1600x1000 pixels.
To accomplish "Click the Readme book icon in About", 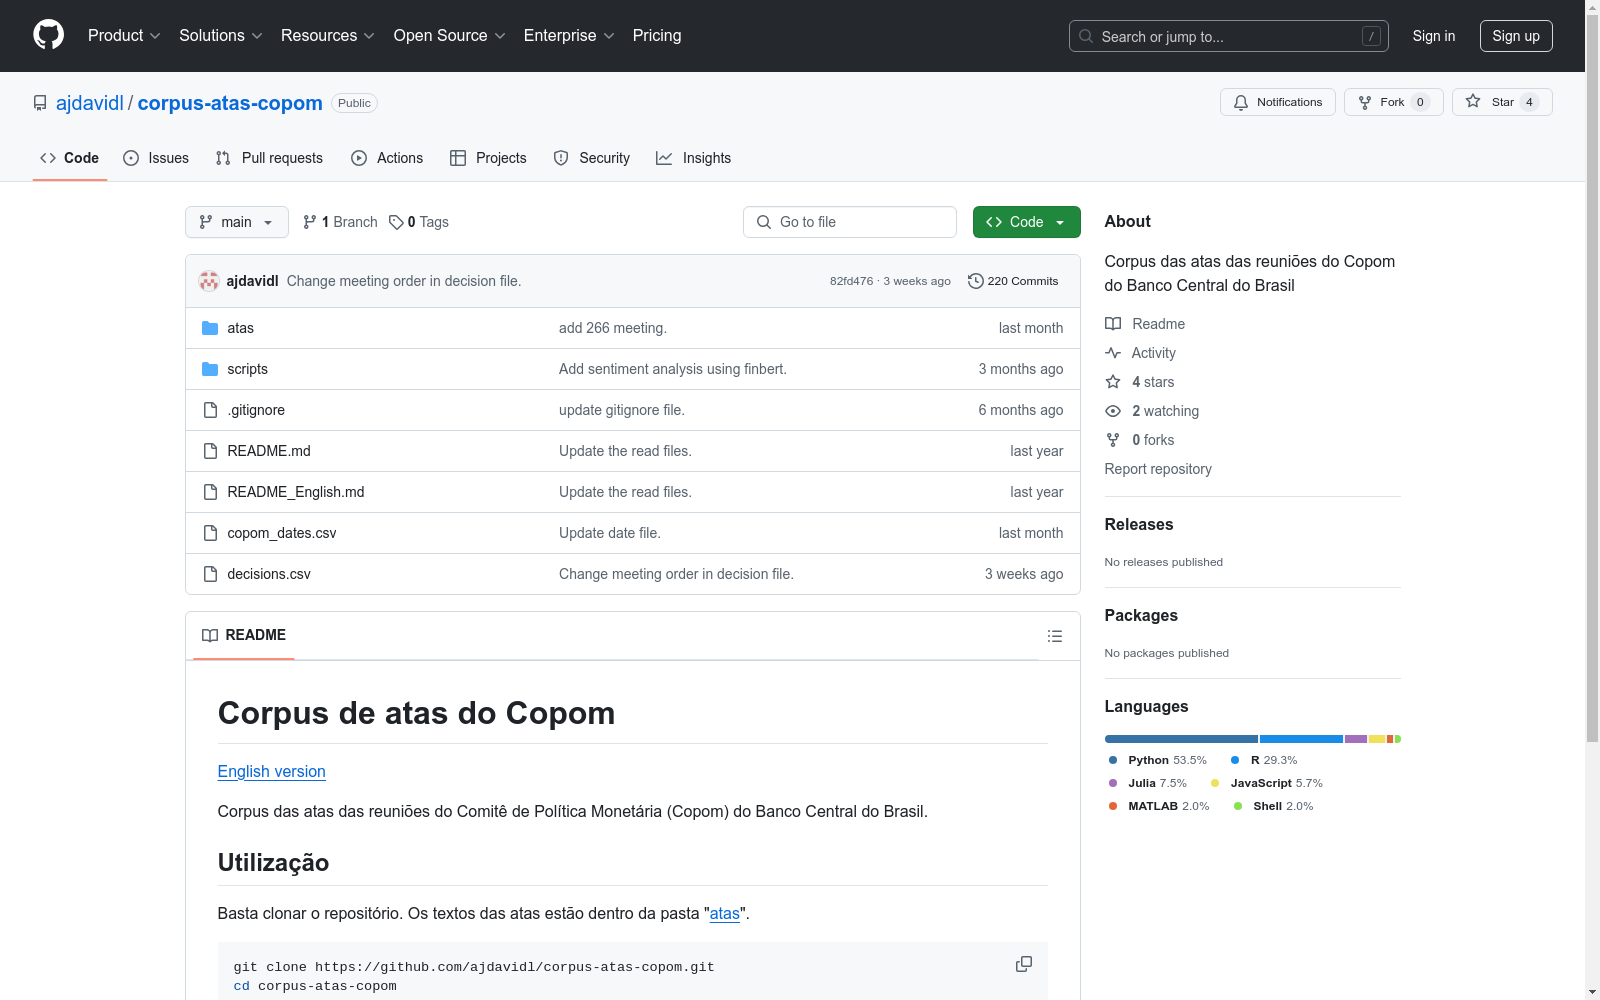I will point(1113,324).
